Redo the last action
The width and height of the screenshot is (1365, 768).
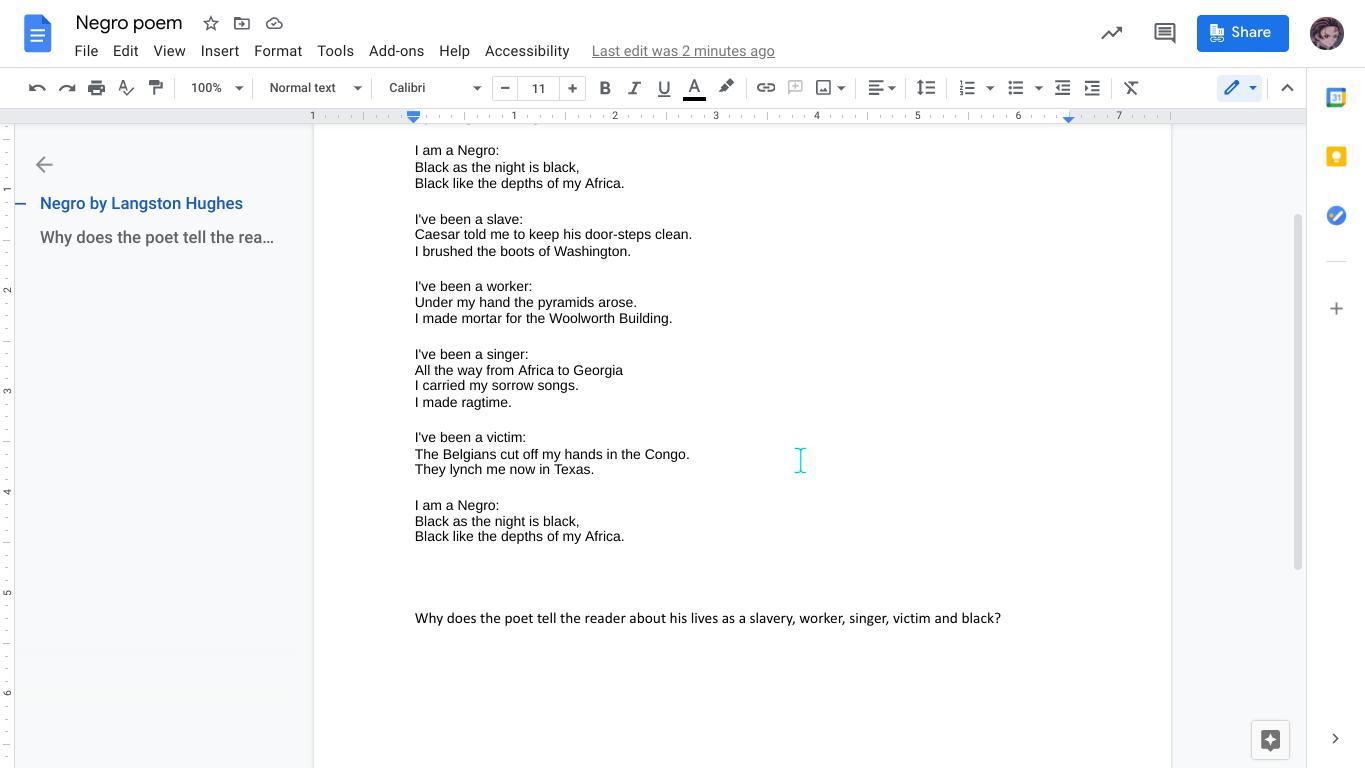(x=67, y=88)
